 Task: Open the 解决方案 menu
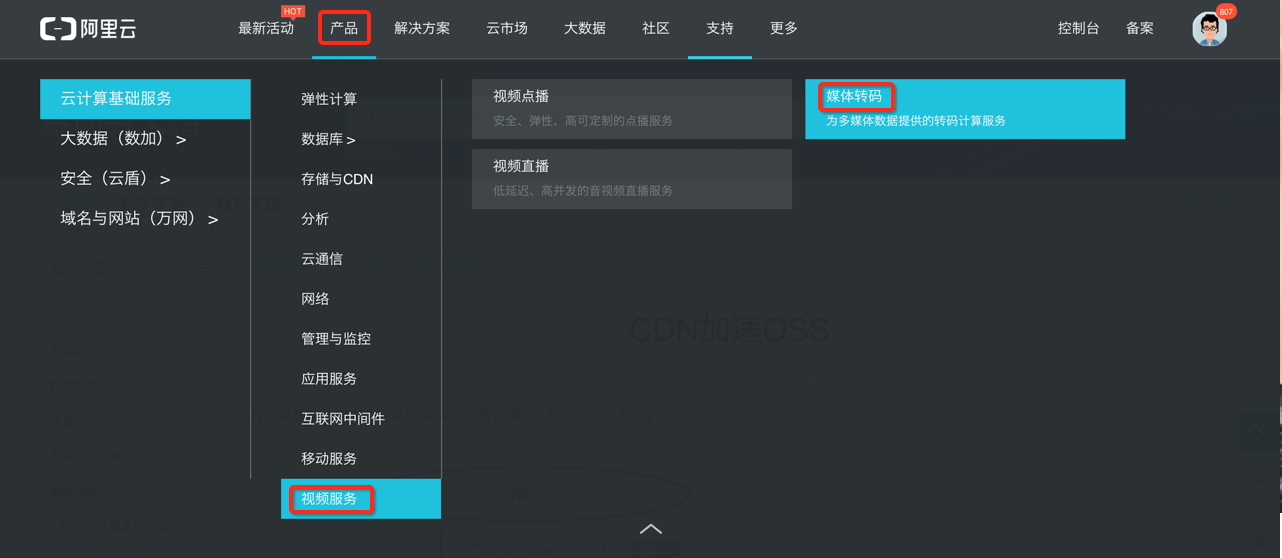(422, 28)
